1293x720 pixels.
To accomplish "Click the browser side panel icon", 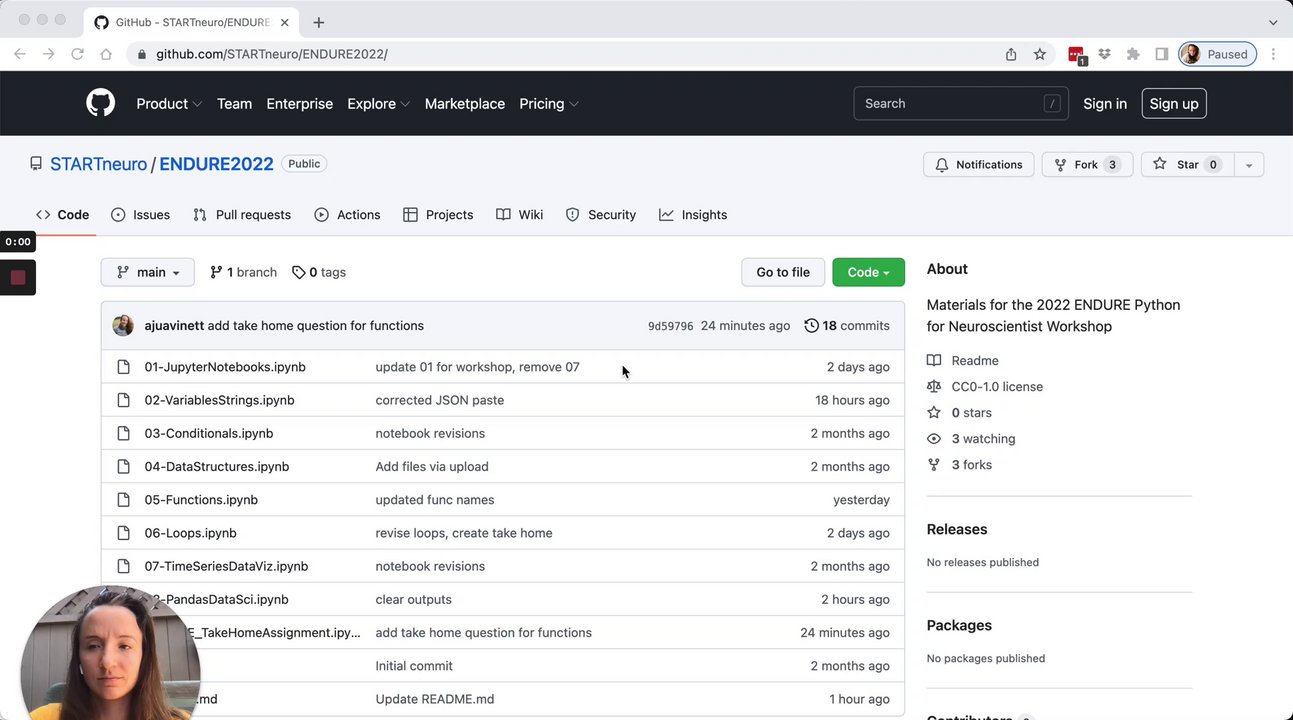I will pos(1161,54).
